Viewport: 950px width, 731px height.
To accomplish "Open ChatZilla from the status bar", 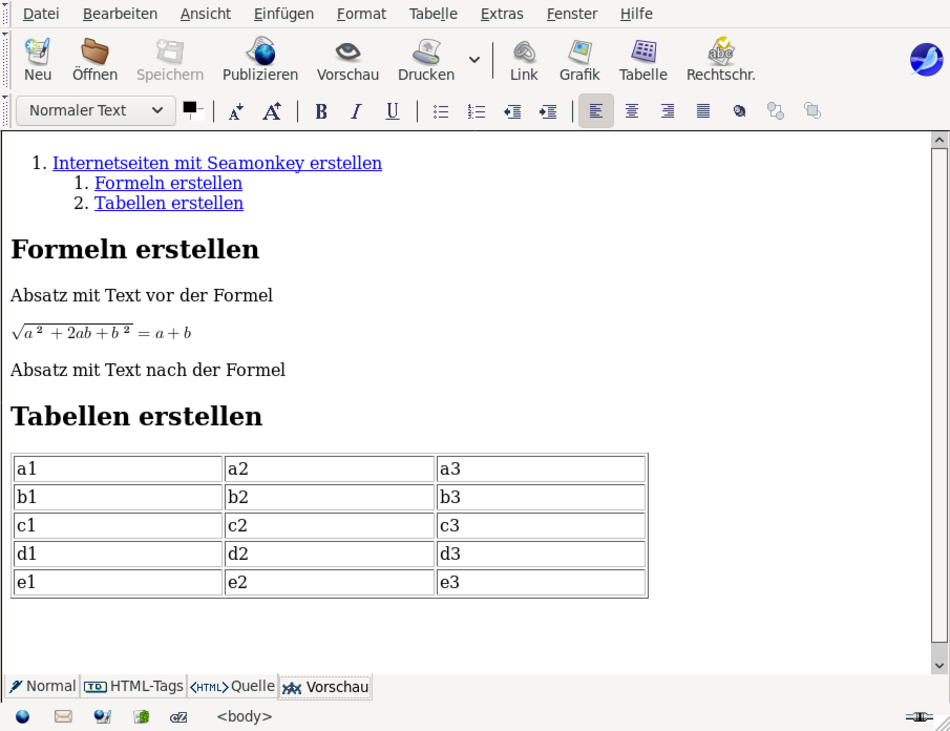I will (x=179, y=717).
